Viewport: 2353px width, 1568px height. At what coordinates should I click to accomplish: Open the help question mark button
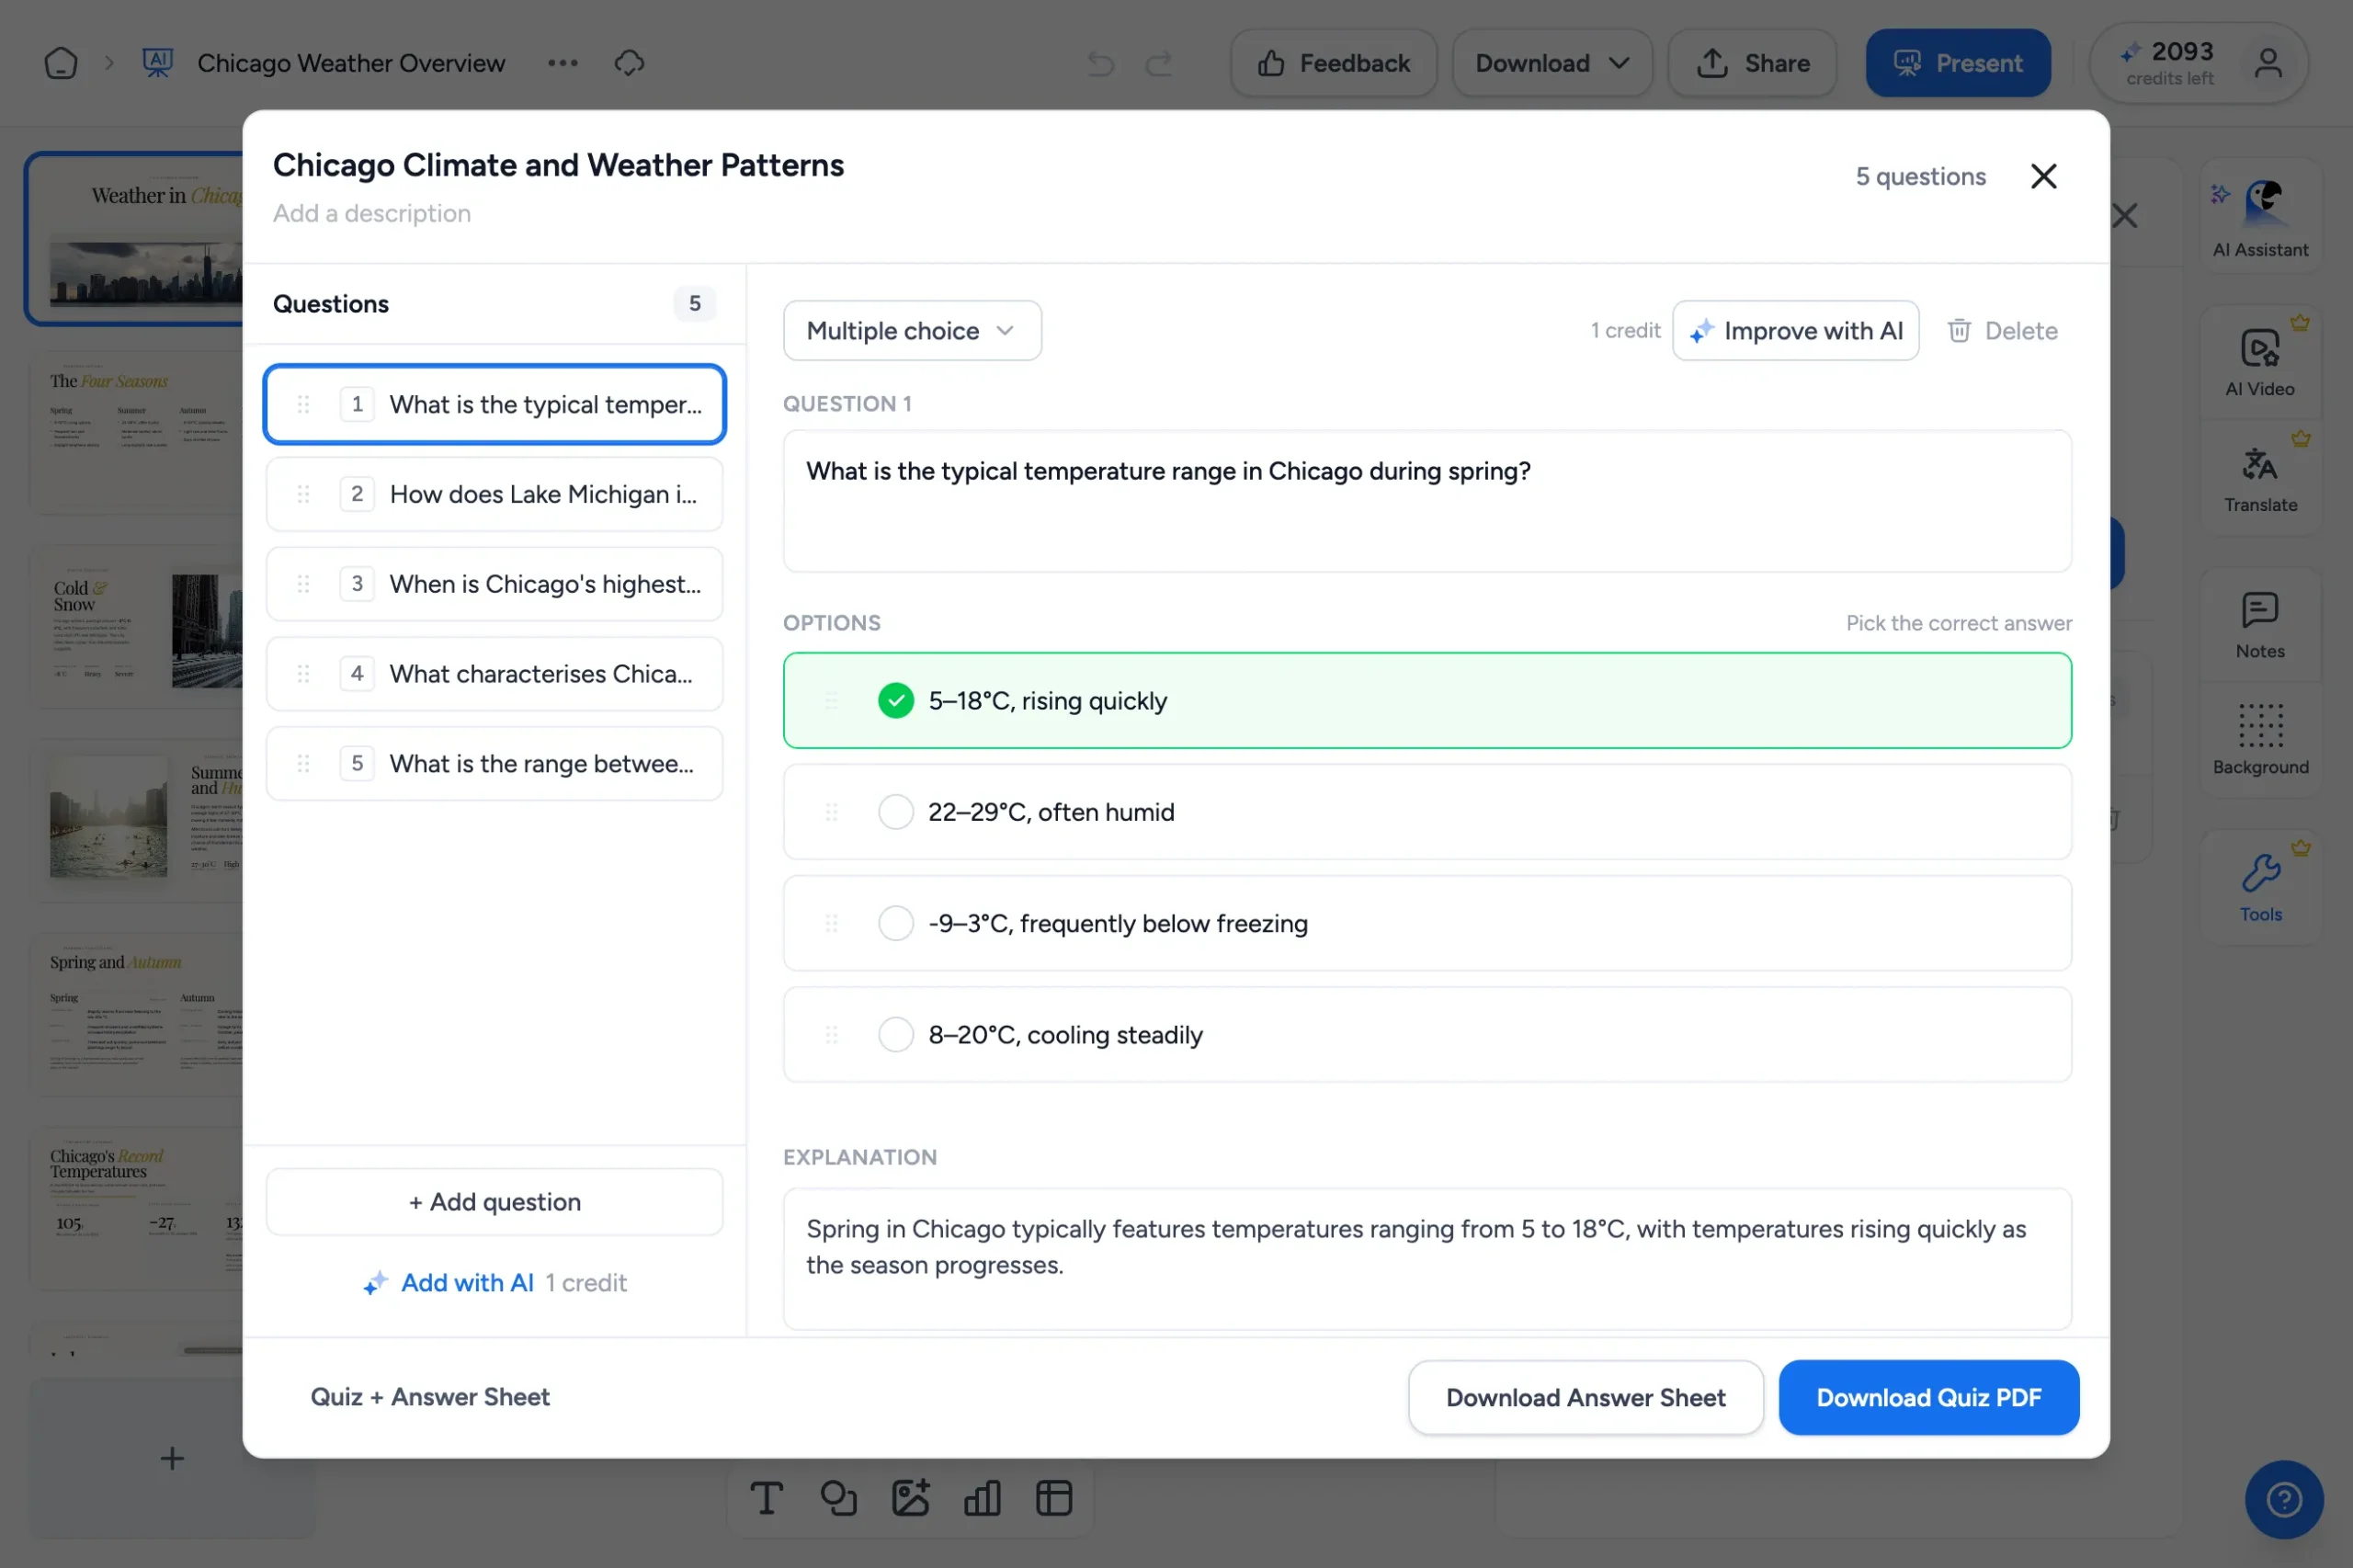pyautogui.click(x=2284, y=1499)
